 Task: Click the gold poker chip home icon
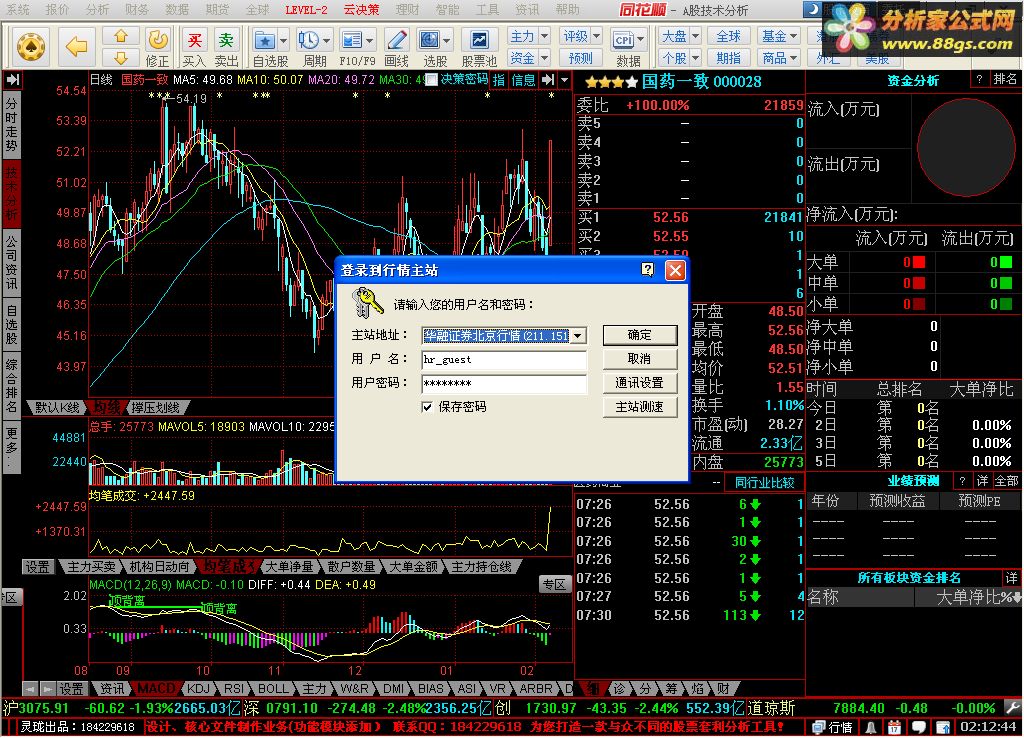point(31,47)
